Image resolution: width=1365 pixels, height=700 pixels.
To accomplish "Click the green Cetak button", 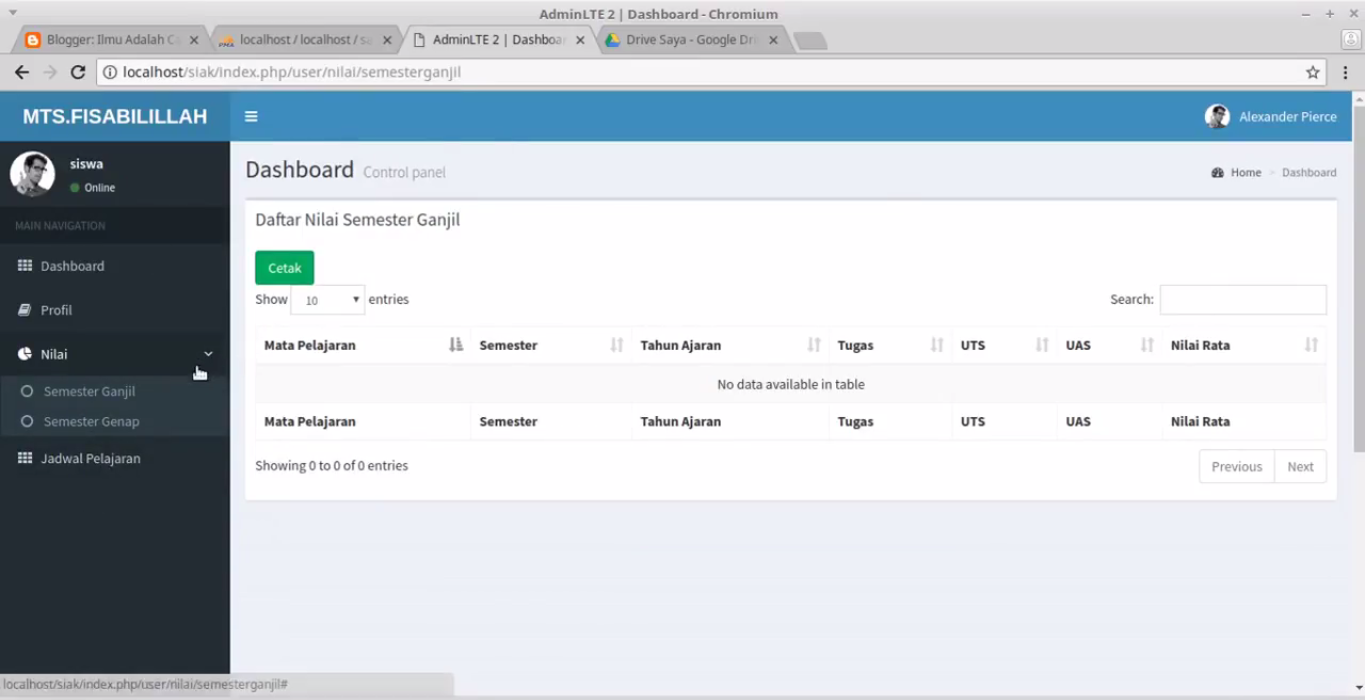I will pos(284,268).
